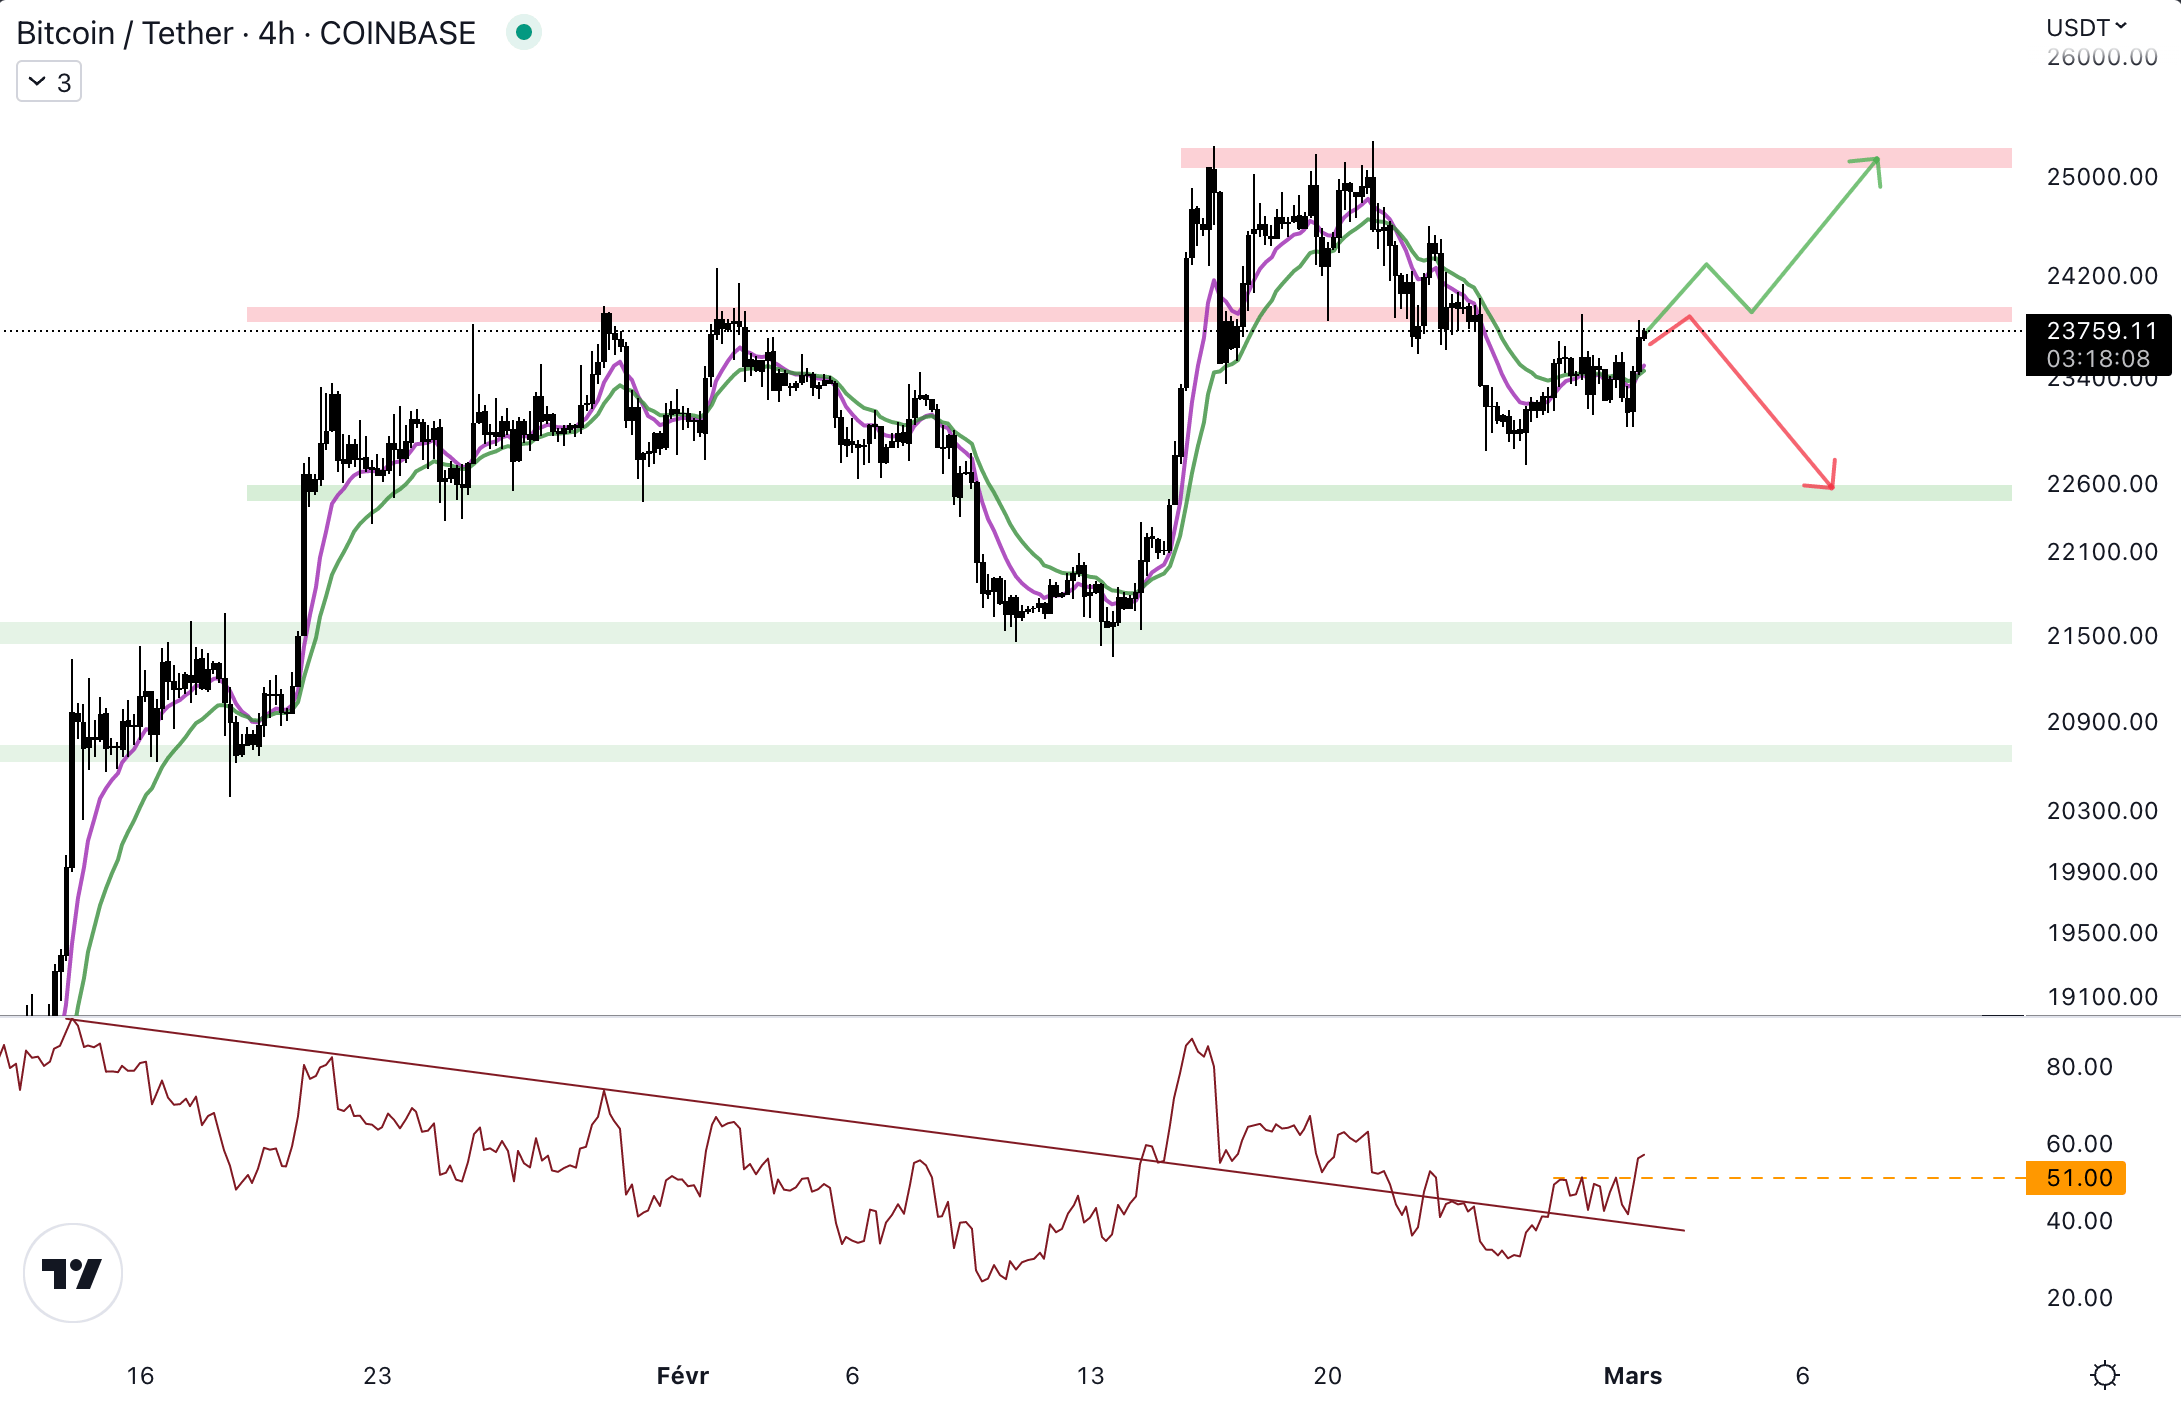Click the red downward projection arrowhead
The width and height of the screenshot is (2181, 1401).
[1829, 483]
